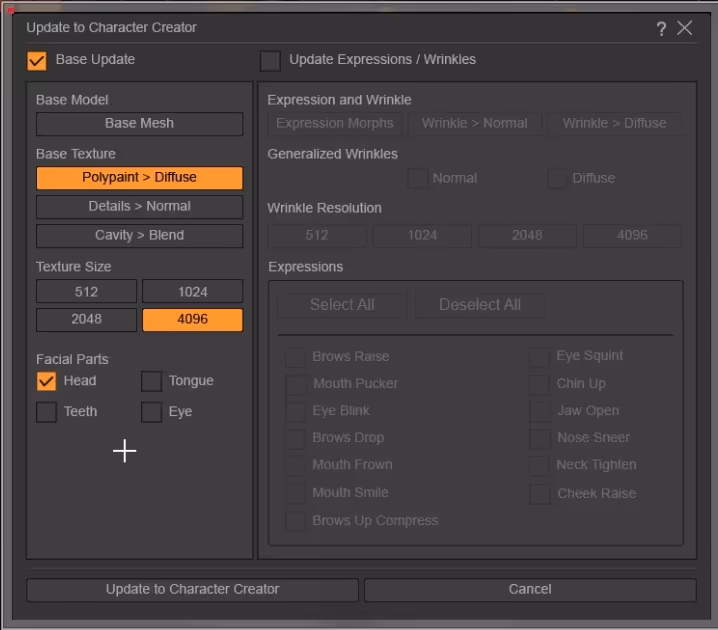Set Texture Size to 4096
The width and height of the screenshot is (718, 630).
point(192,319)
